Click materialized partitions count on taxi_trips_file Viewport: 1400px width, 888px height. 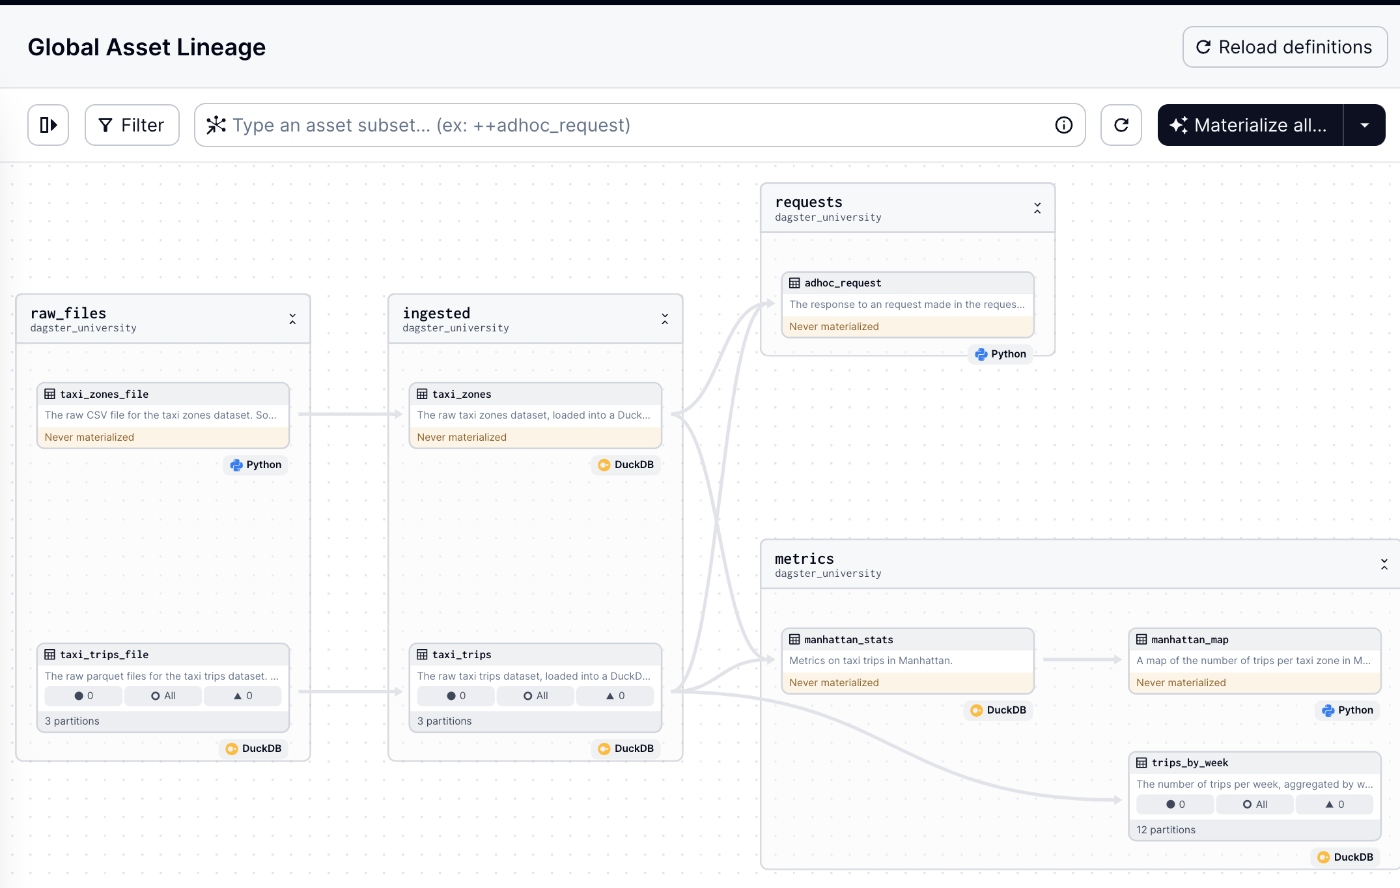click(x=84, y=696)
